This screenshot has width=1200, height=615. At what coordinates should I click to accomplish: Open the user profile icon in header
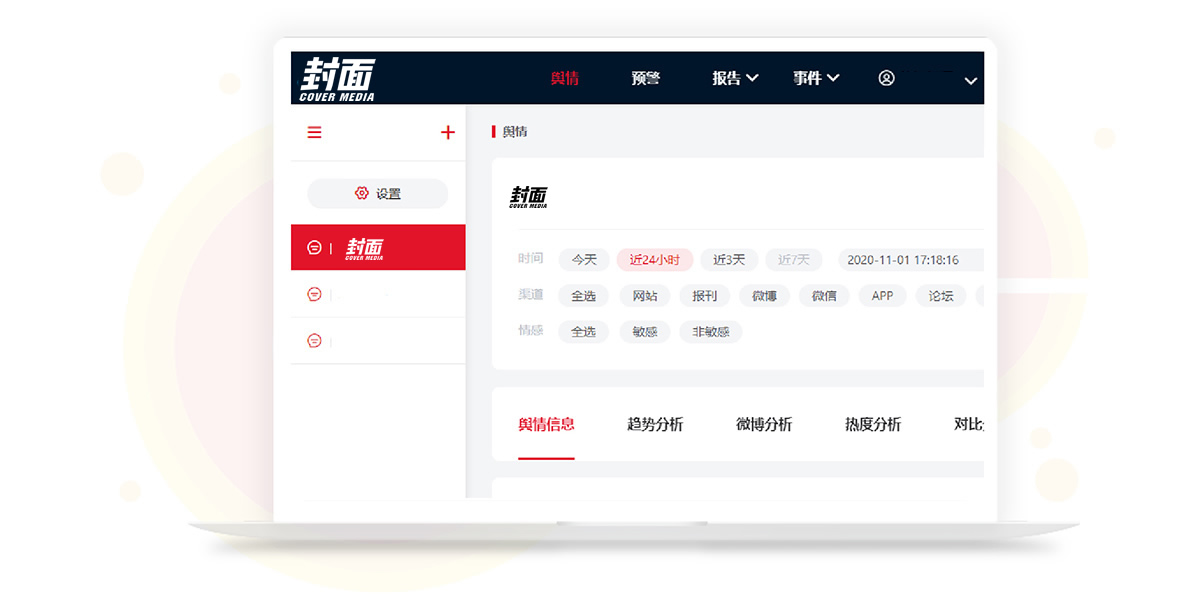886,78
